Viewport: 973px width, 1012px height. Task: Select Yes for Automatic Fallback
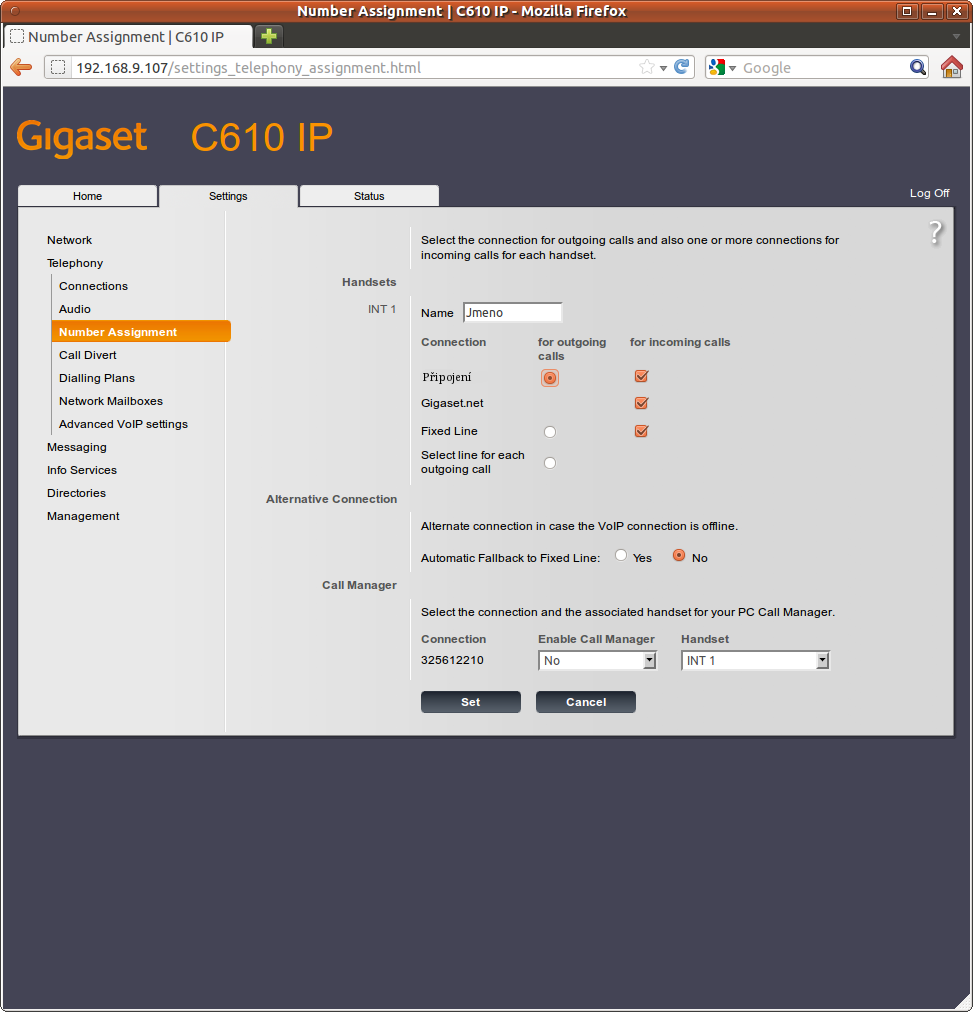621,555
